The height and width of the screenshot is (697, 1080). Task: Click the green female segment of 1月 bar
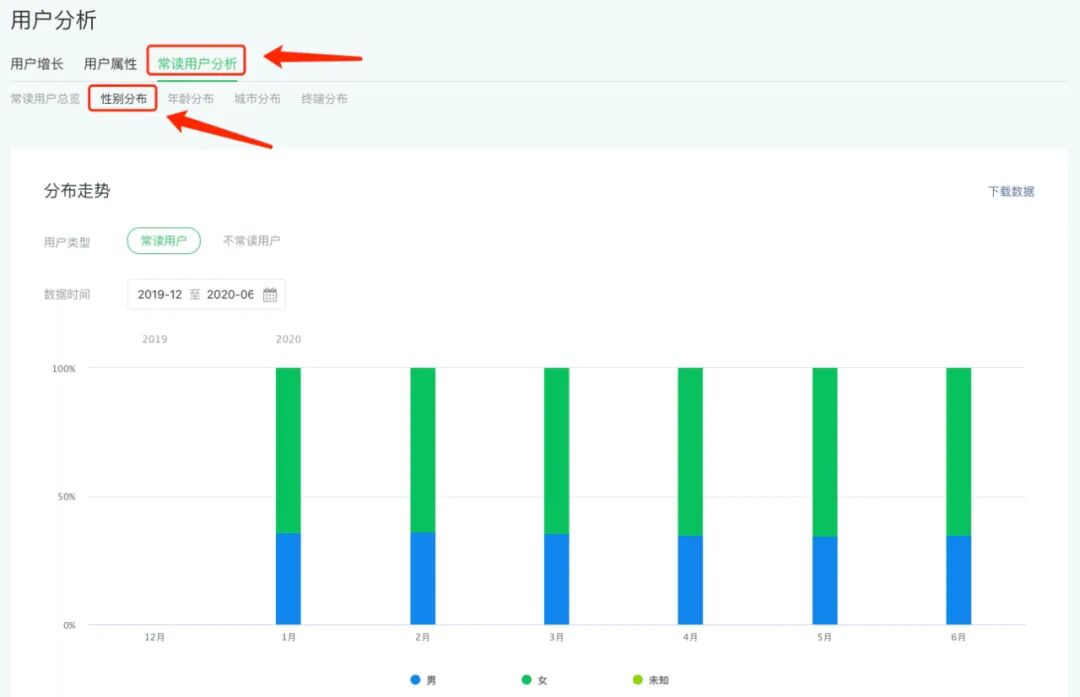pos(289,450)
